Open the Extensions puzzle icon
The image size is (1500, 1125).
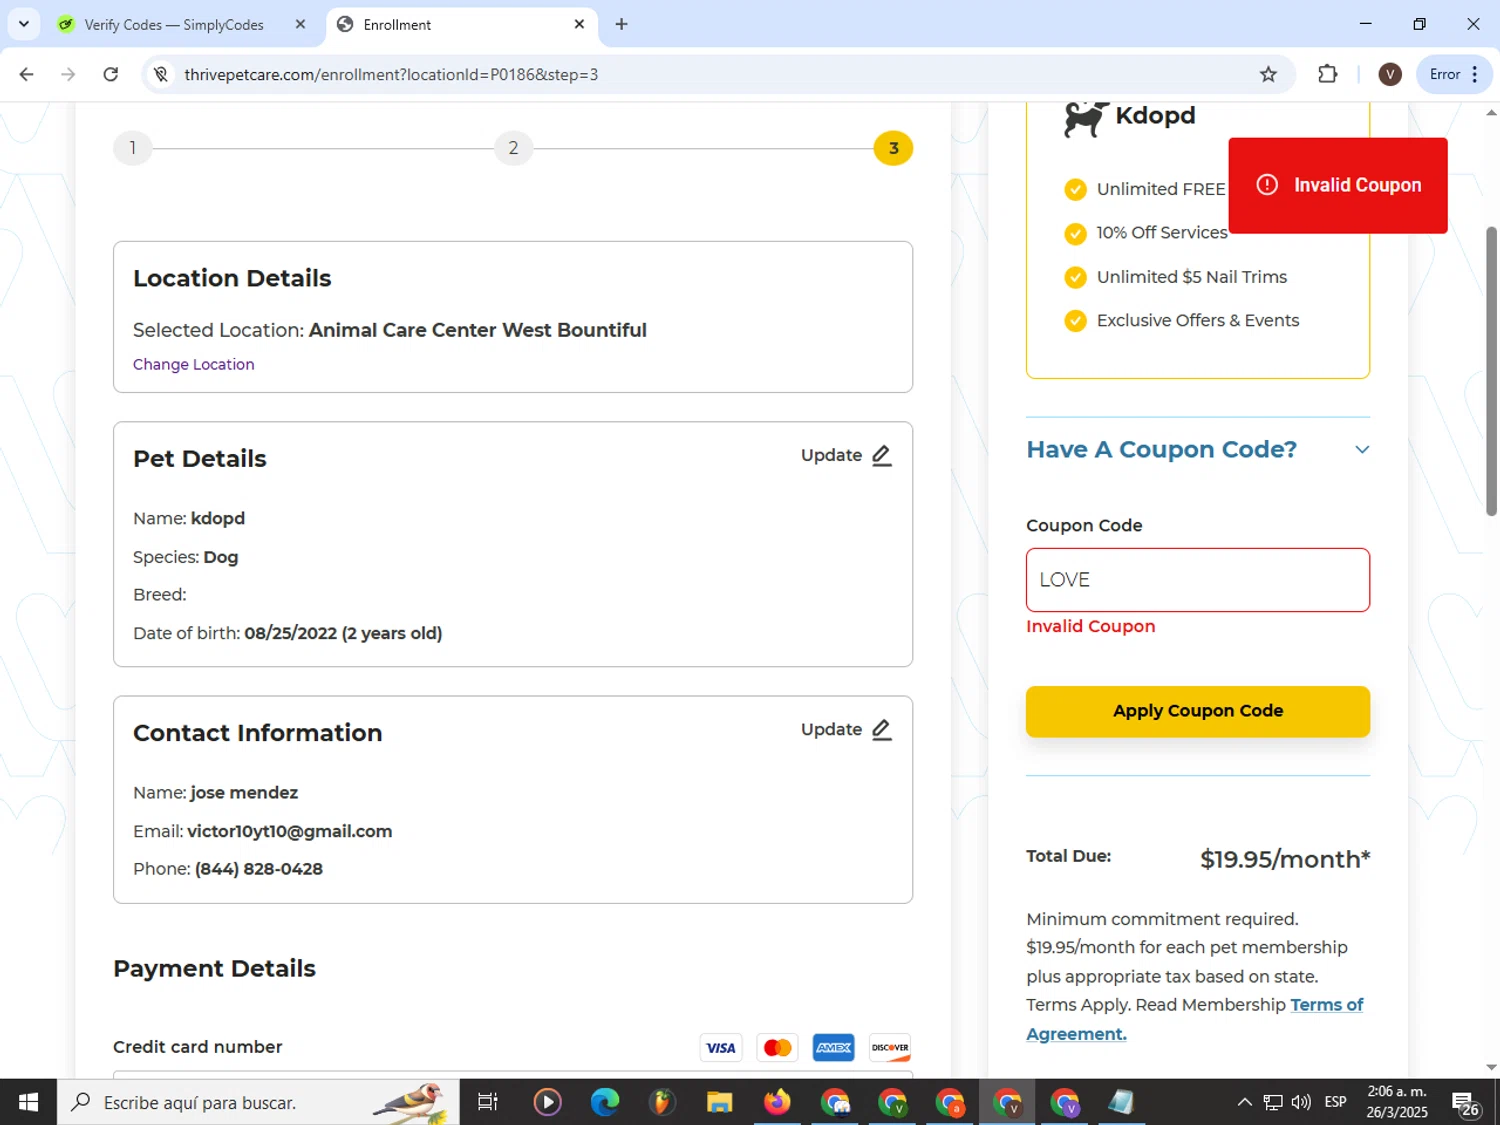pos(1328,74)
